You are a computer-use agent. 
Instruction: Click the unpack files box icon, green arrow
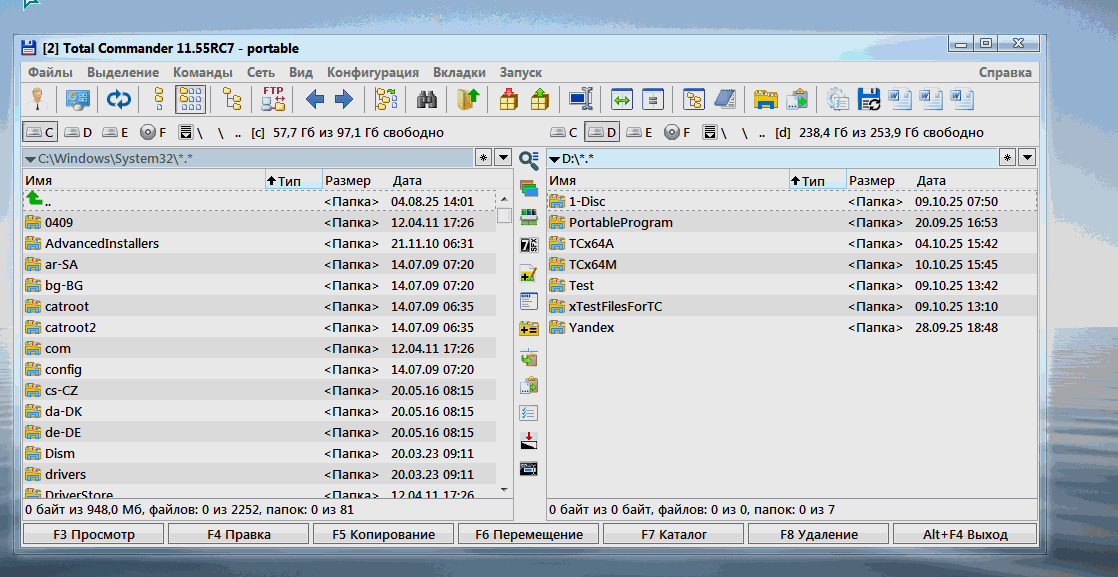tap(540, 100)
